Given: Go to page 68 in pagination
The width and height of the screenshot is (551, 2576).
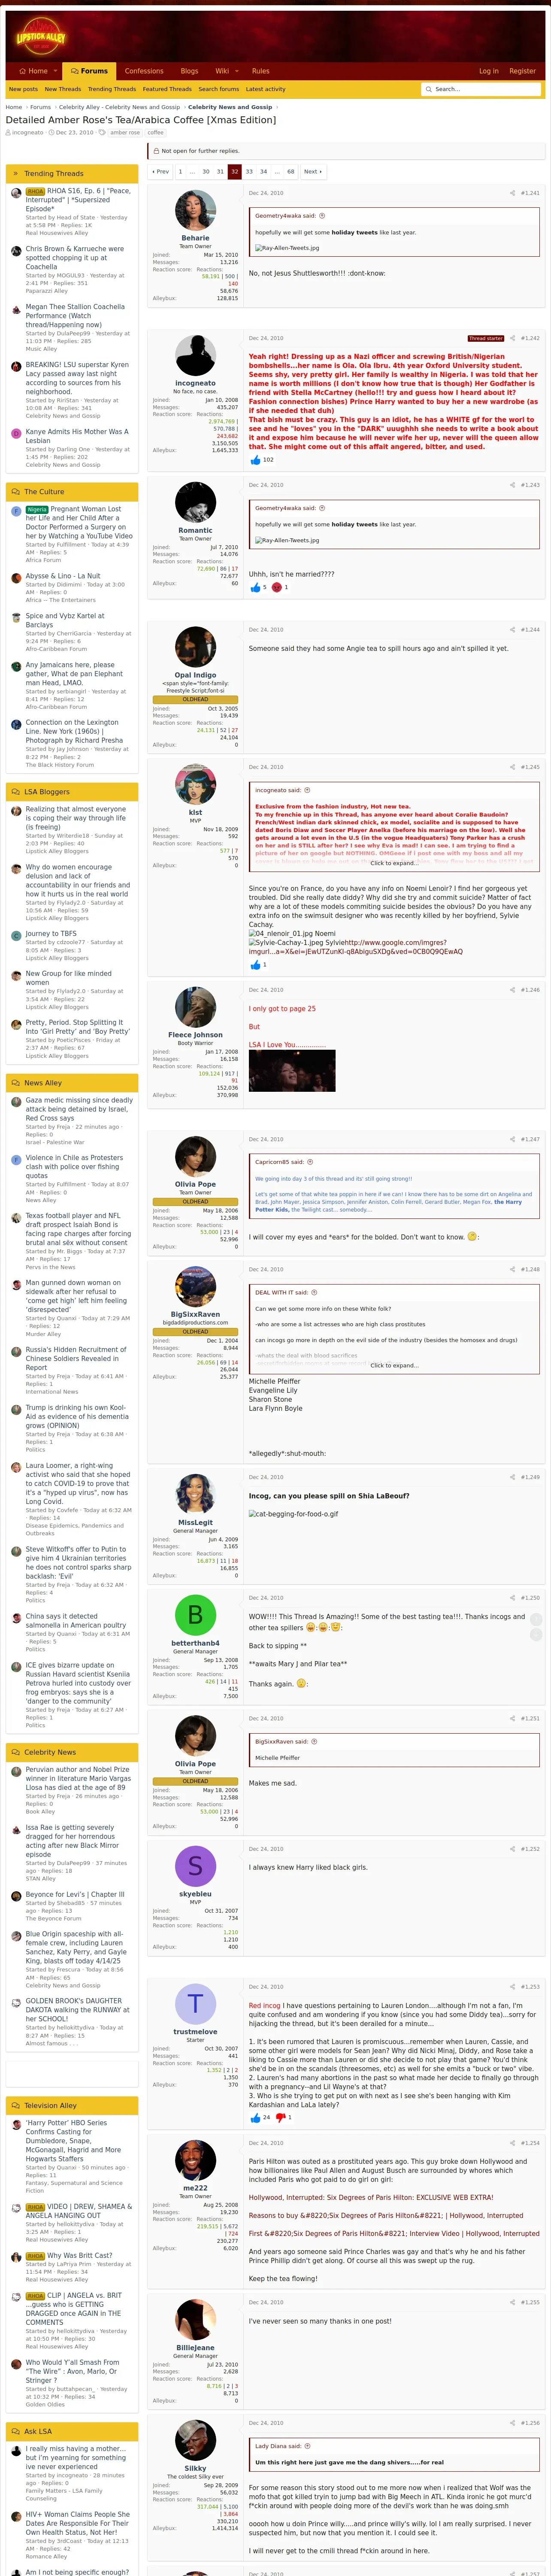Looking at the screenshot, I should 291,172.
